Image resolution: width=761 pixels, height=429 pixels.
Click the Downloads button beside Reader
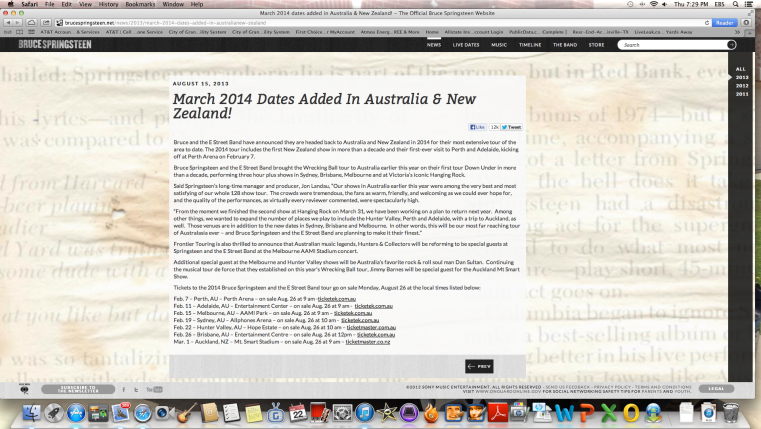tap(746, 23)
